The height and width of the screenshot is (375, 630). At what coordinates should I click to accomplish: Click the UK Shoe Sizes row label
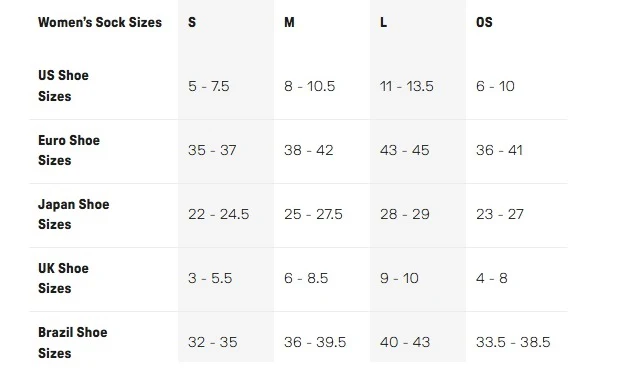[x=63, y=278]
